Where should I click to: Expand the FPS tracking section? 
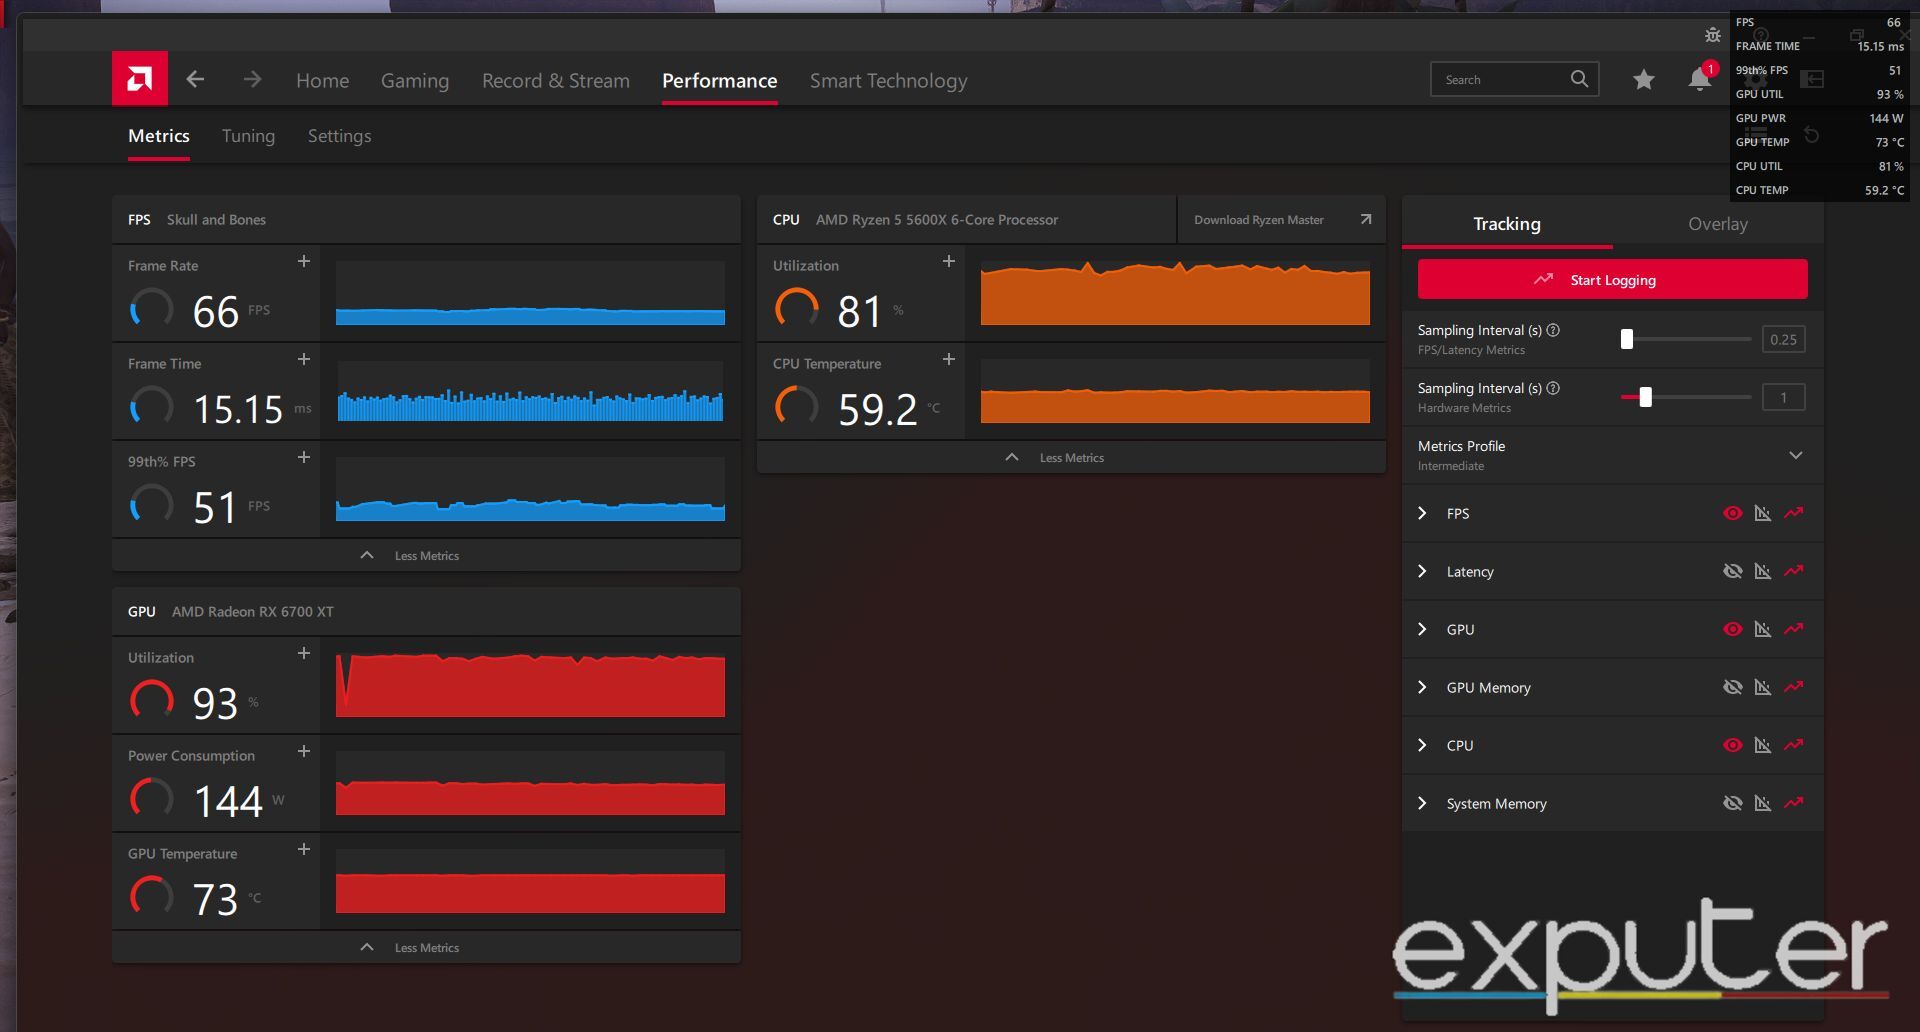click(x=1422, y=513)
